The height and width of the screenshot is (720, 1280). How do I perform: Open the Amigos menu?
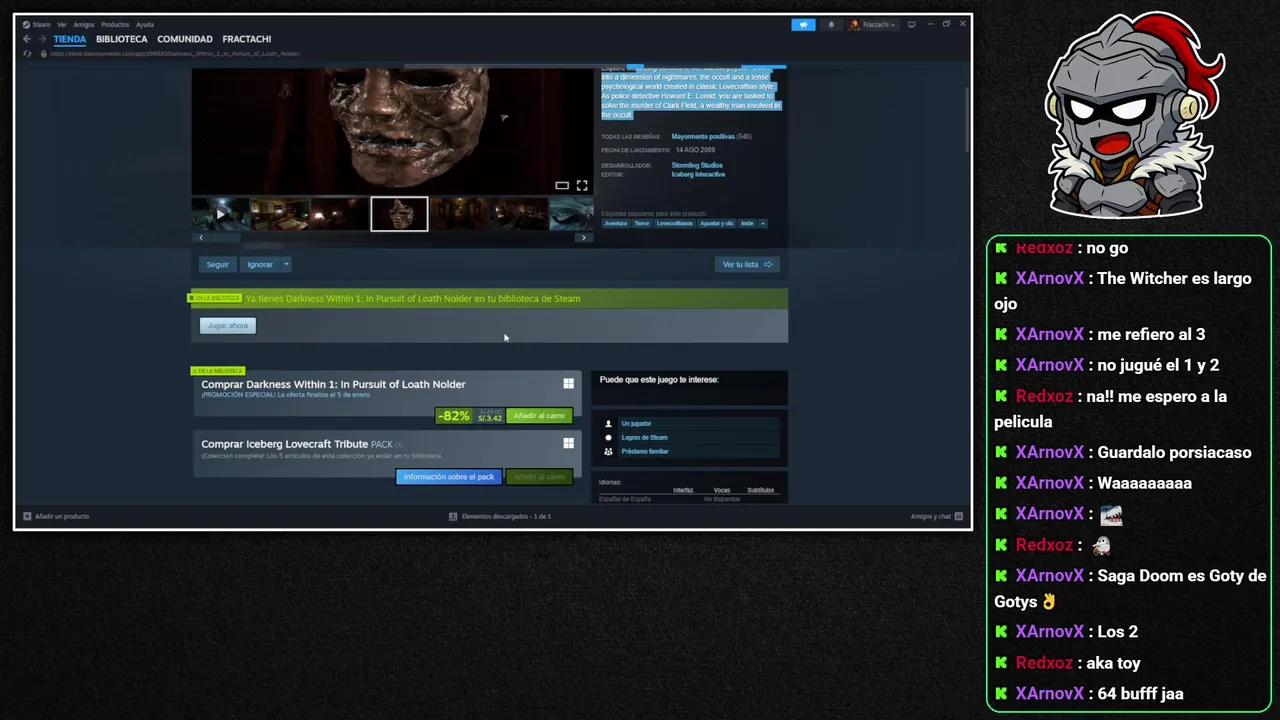84,24
